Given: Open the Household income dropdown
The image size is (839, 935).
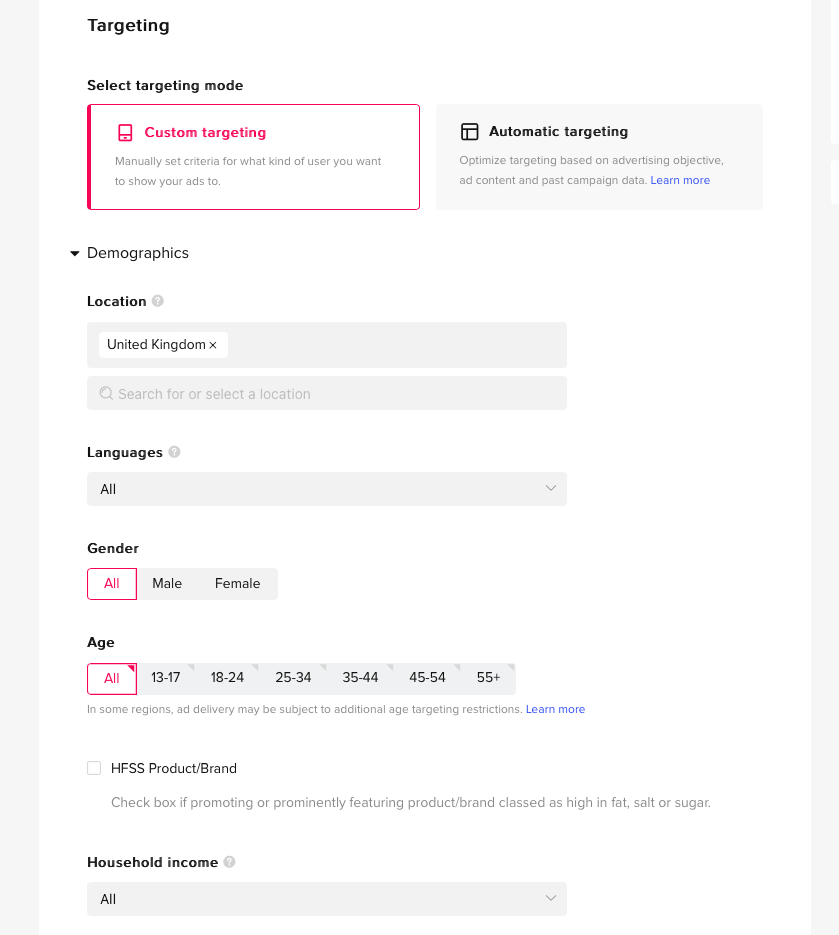Looking at the screenshot, I should pyautogui.click(x=326, y=899).
